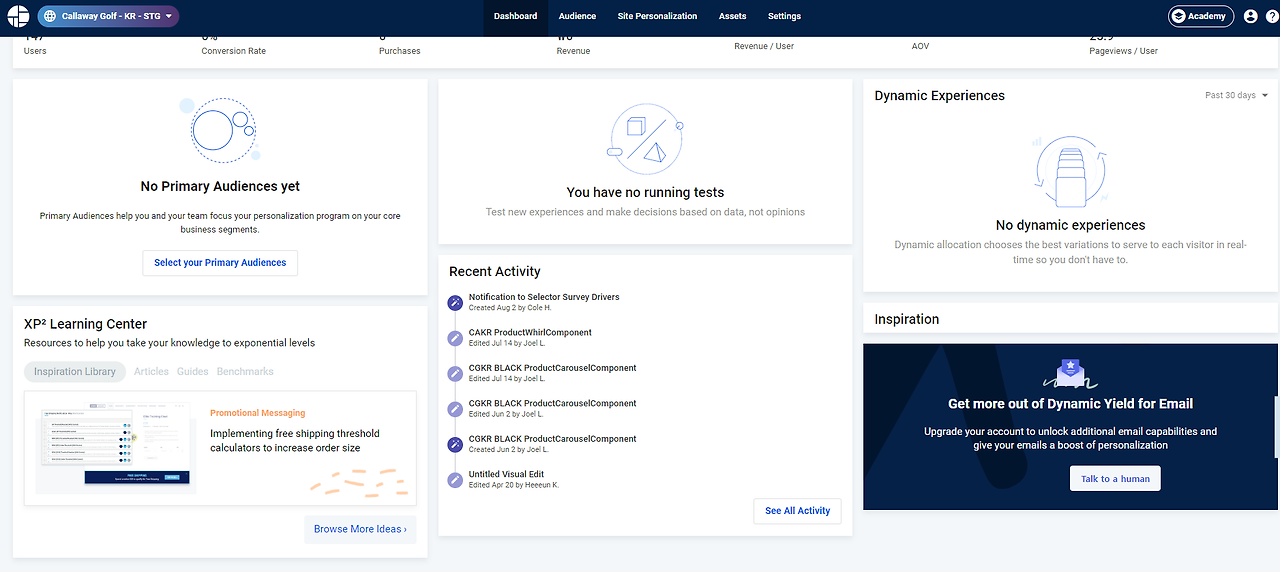Click "Get more out of Dynamic Yield for Email"
Viewport: 1280px width, 572px height.
pos(1071,404)
